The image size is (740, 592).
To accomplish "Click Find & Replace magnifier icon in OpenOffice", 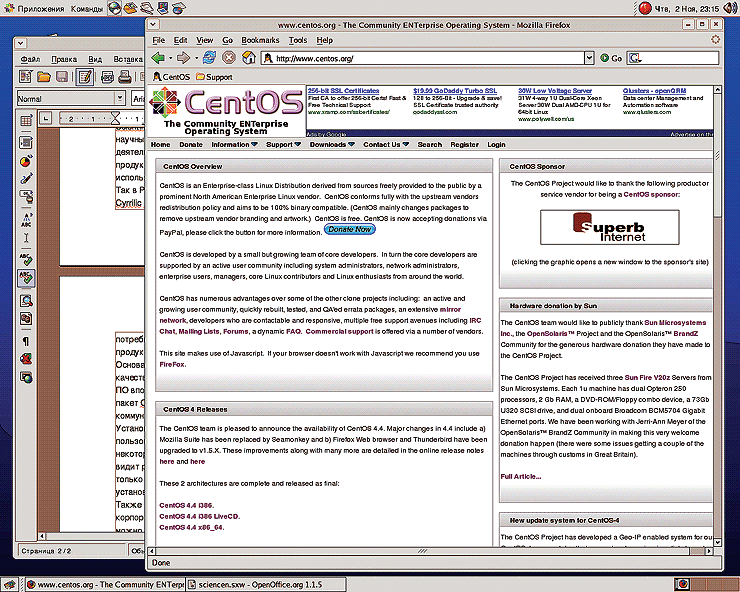I will coord(26,300).
